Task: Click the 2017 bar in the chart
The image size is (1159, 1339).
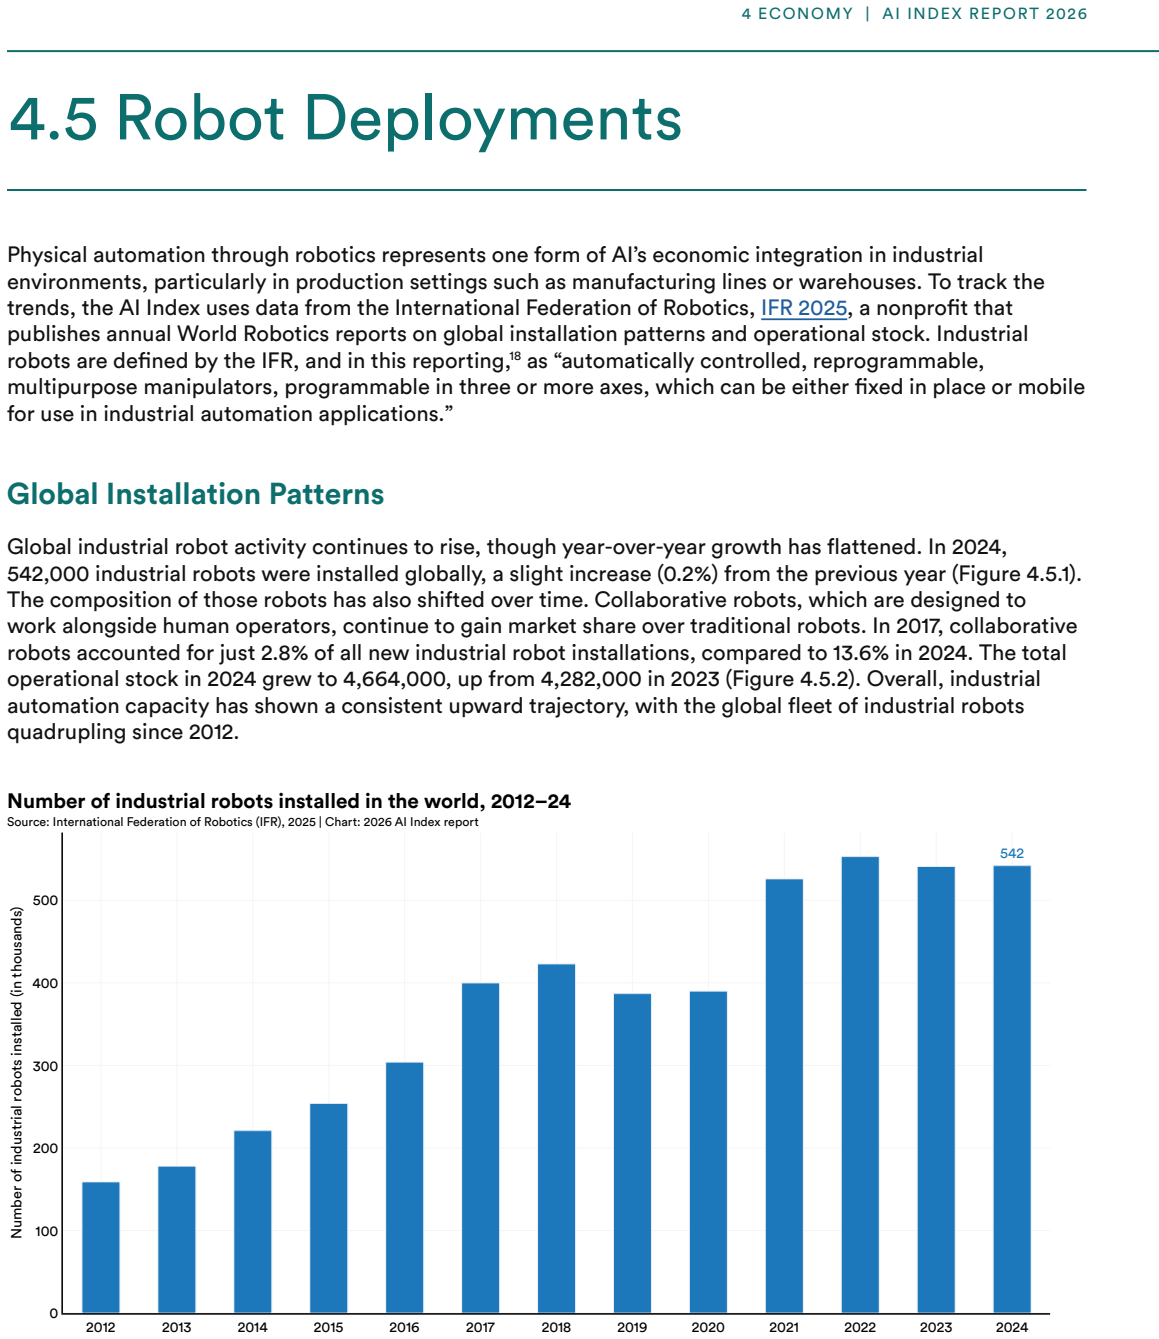Action: tap(481, 1148)
